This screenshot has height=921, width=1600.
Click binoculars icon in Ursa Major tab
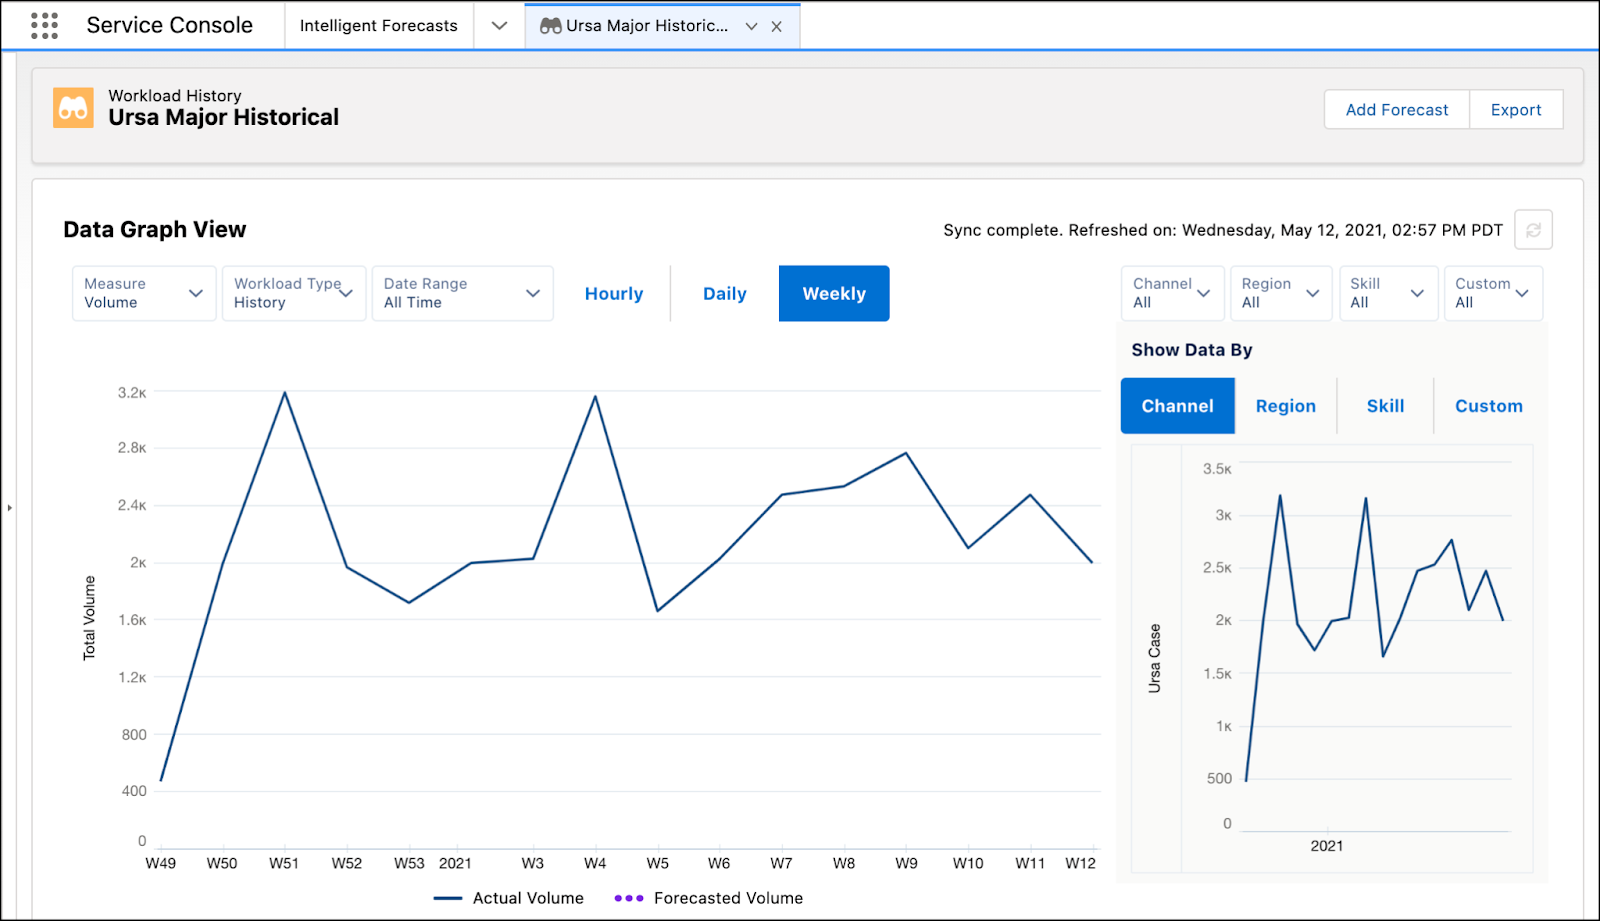[550, 26]
